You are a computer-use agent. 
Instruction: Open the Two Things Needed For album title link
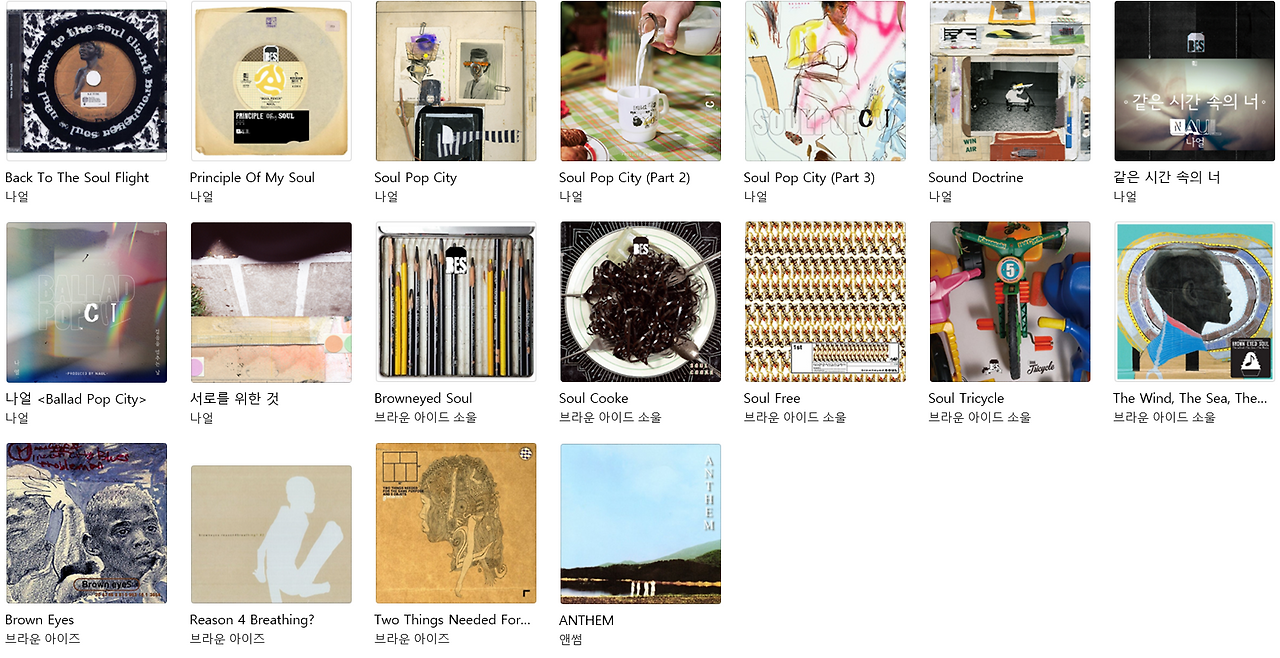[x=452, y=620]
